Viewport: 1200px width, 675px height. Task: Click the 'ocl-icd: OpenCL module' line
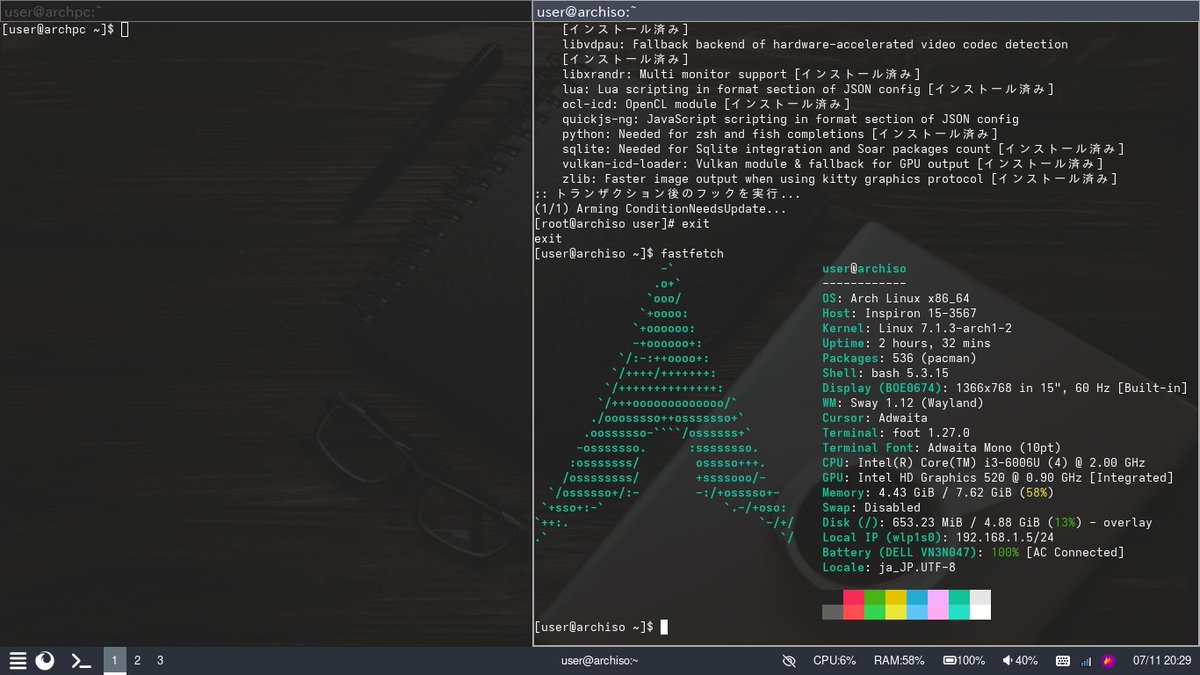pyautogui.click(x=706, y=105)
